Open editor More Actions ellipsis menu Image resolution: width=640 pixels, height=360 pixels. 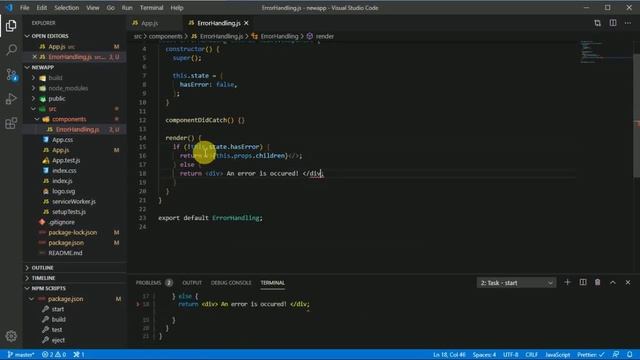click(x=628, y=23)
